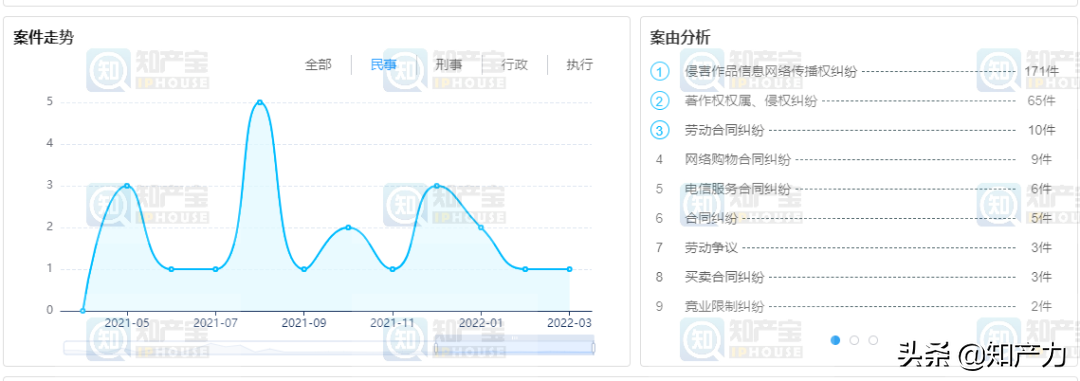This screenshot has width=1080, height=381.
Task: Click the 2021-07 data point on chart
Action: 216,269
